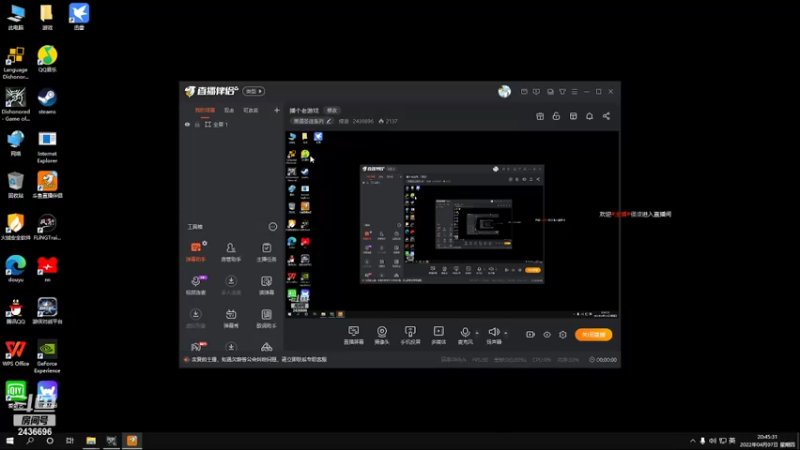The height and width of the screenshot is (450, 800).
Task: Open the Windows Start menu
Action: [10, 441]
